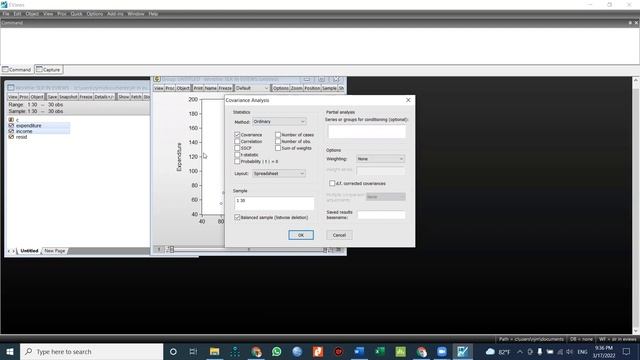The image size is (640, 360).
Task: Click the resid series icon in workfile
Action: (11, 137)
